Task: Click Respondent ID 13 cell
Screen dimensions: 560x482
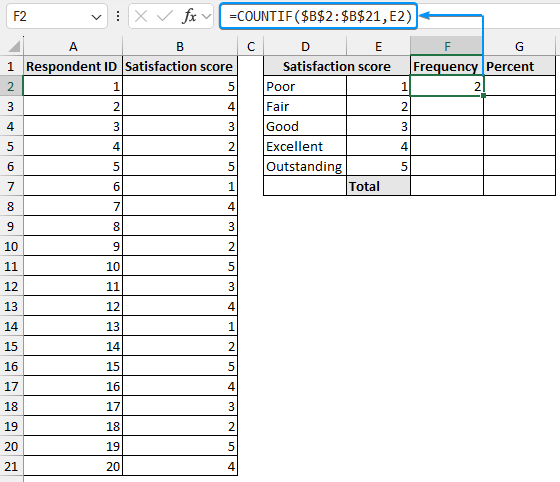Action: pos(73,326)
